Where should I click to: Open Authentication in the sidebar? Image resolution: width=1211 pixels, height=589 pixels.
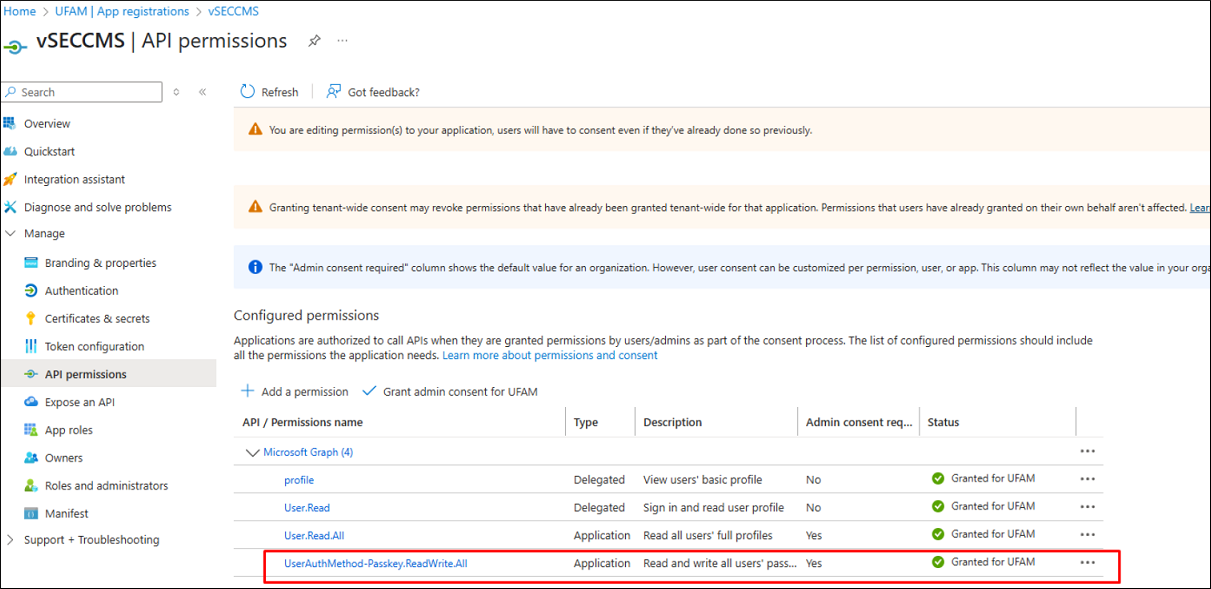click(82, 291)
